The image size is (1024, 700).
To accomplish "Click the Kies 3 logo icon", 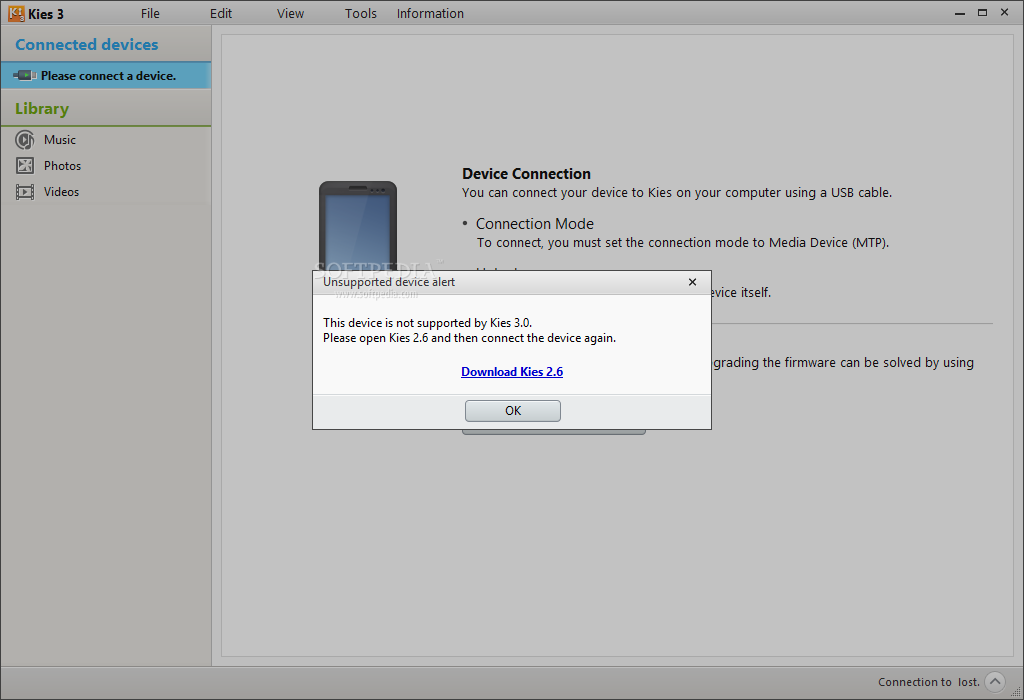I will pyautogui.click(x=16, y=13).
